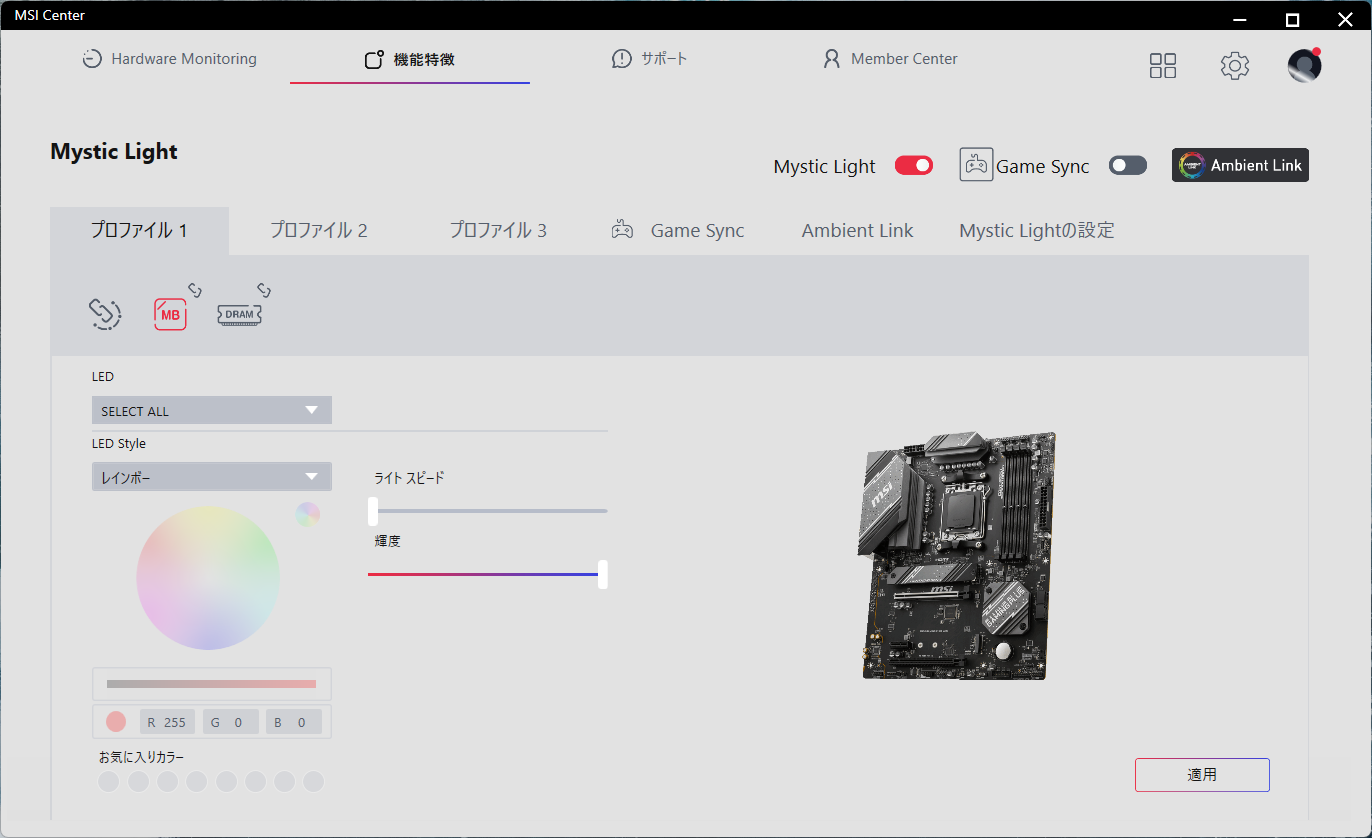This screenshot has width=1372, height=838.
Task: Click the sync-all-devices chain icon
Action: [x=105, y=314]
